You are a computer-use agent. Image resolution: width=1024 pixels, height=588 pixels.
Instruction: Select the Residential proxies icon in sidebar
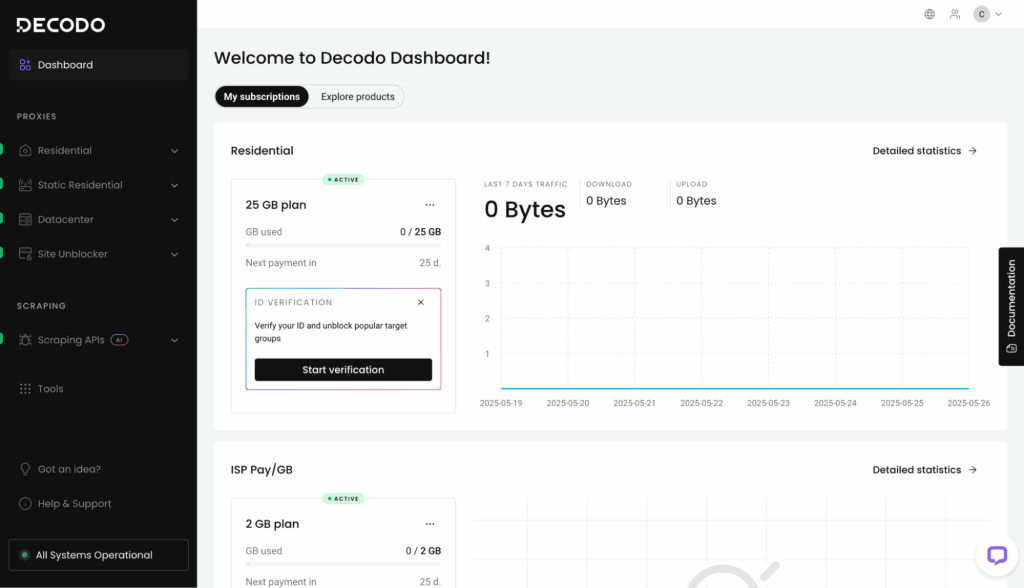tap(25, 150)
